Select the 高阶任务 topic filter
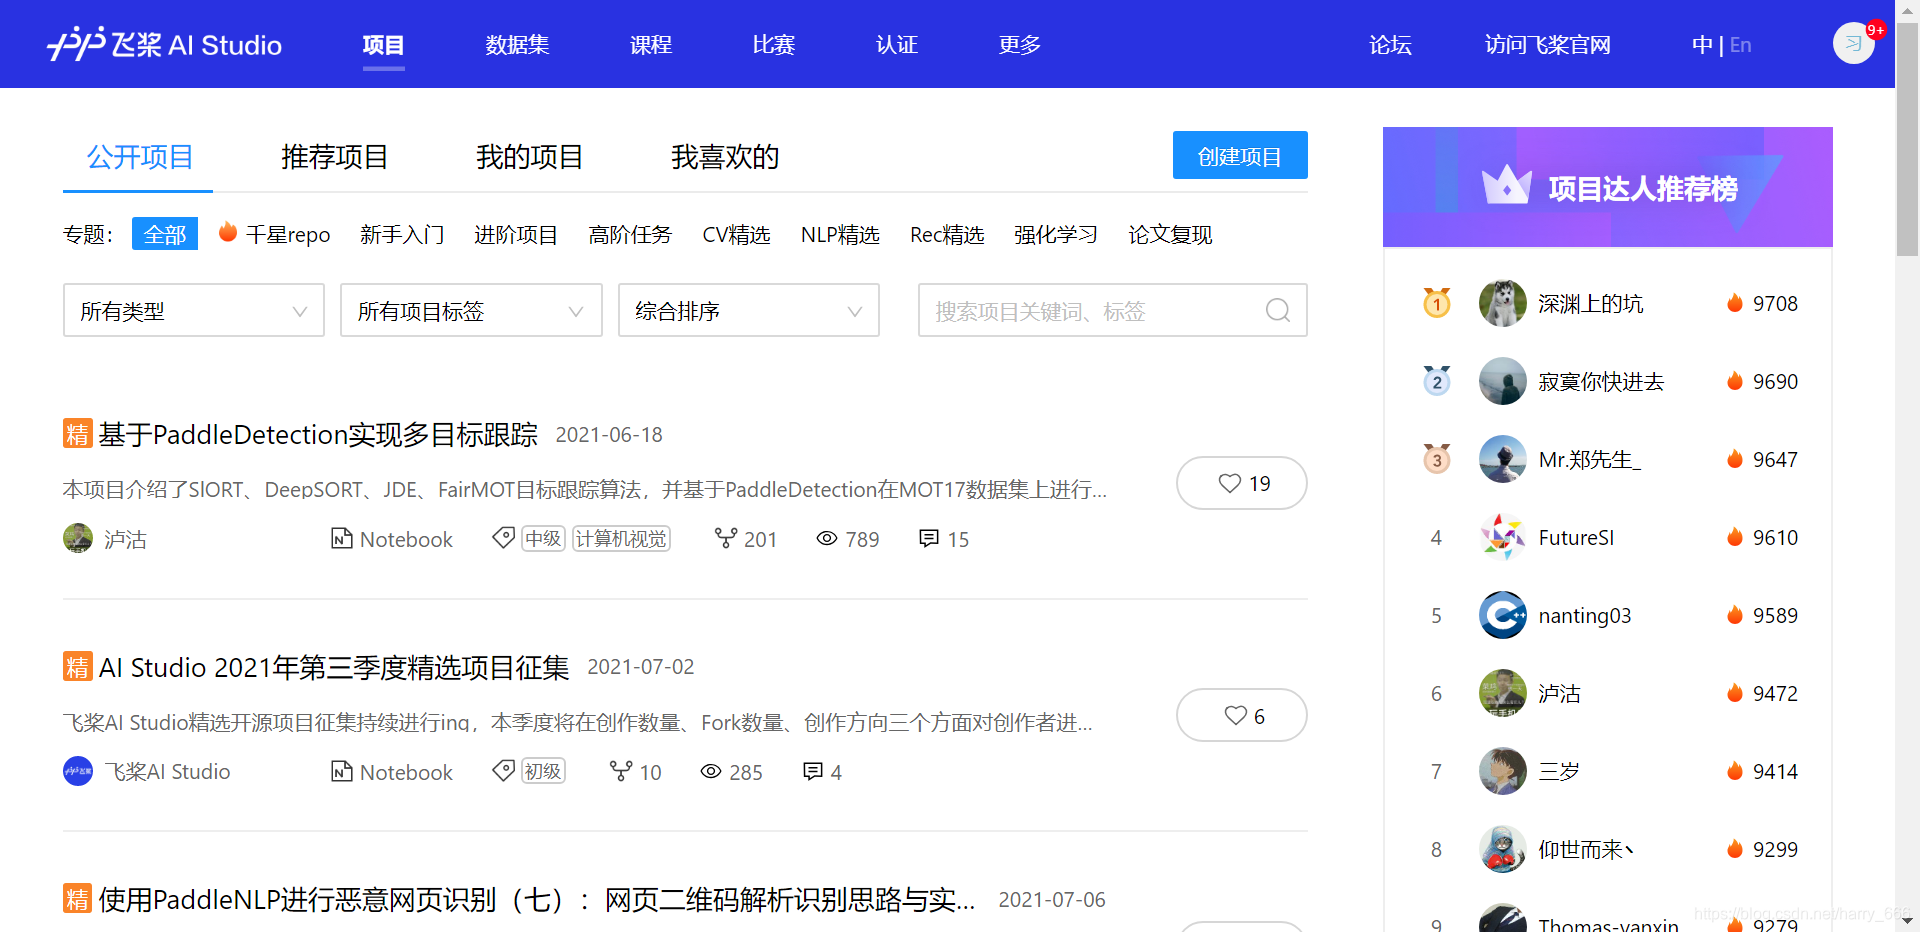1920x932 pixels. click(630, 234)
